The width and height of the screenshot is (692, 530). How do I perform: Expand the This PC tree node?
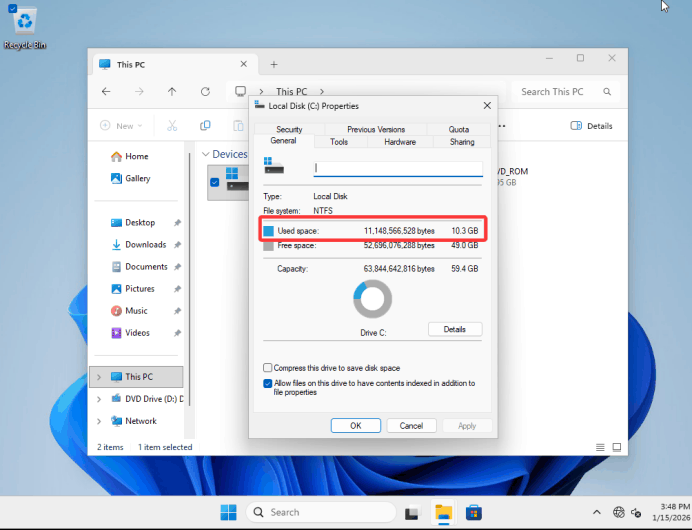[98, 377]
